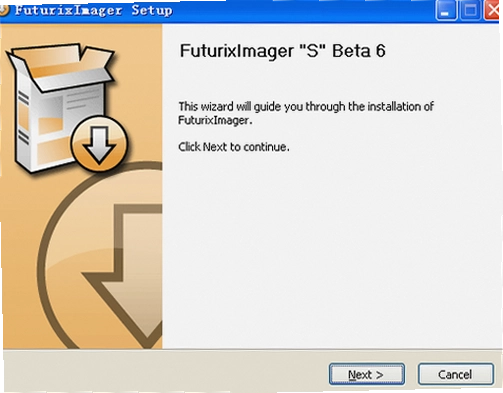Cancel the FuturixImager installation
This screenshot has height=393, width=503.
455,374
